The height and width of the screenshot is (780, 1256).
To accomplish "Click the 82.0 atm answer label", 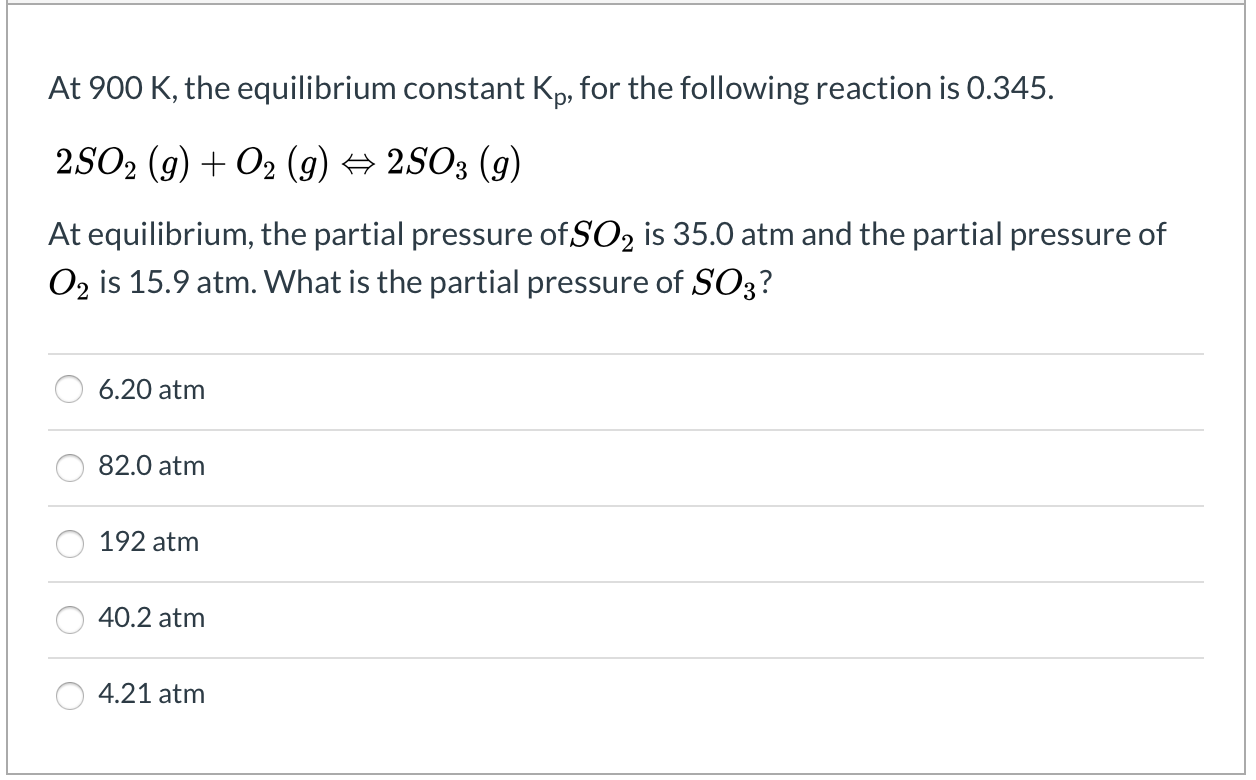I will (151, 466).
